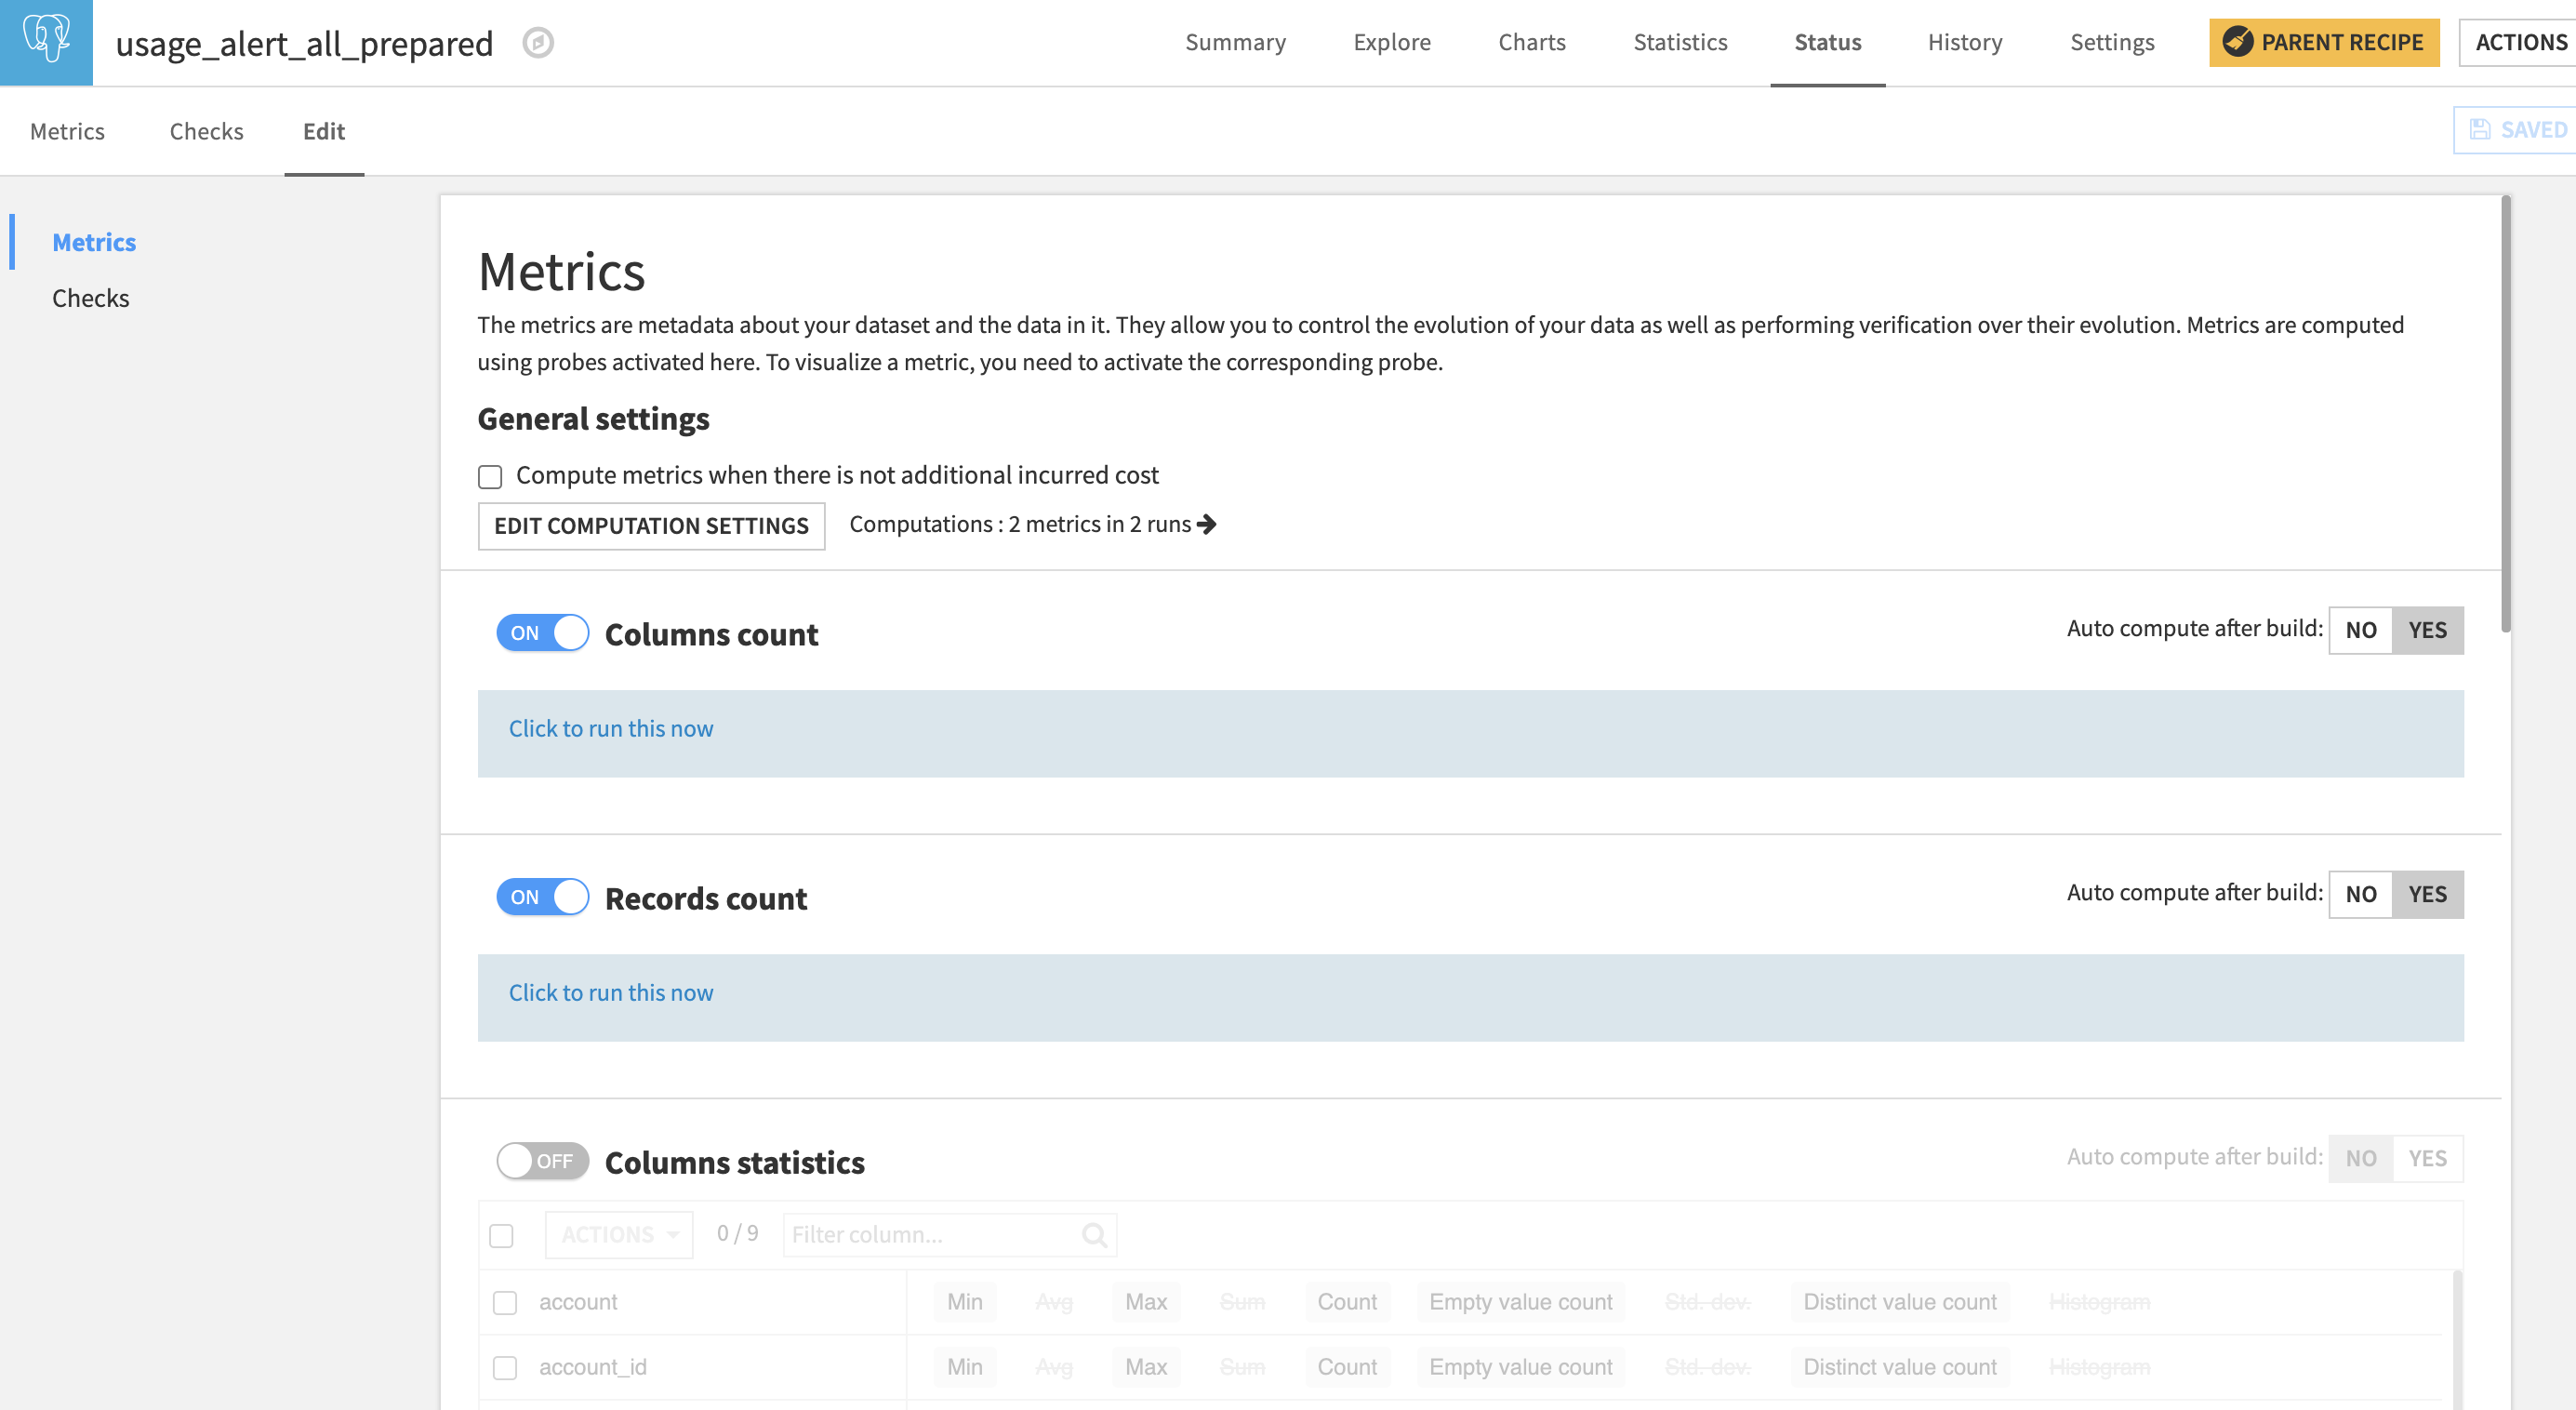Screen dimensions: 2576x1410
Task: Toggle Empty value count for account_id column
Action: [x=1521, y=1367]
